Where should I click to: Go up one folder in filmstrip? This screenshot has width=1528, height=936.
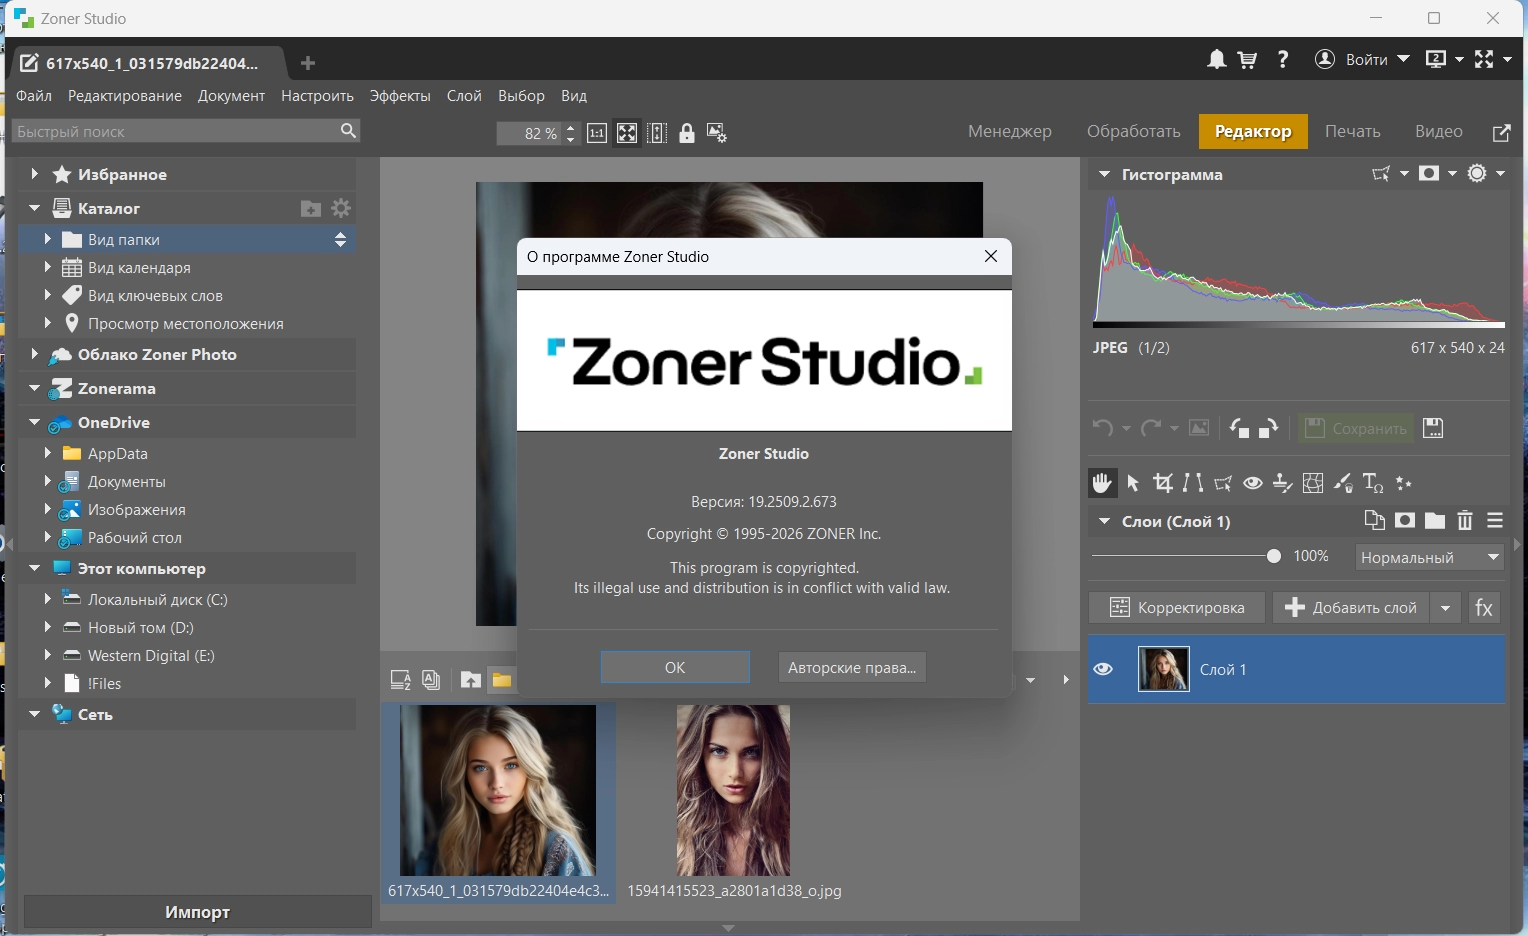(470, 680)
